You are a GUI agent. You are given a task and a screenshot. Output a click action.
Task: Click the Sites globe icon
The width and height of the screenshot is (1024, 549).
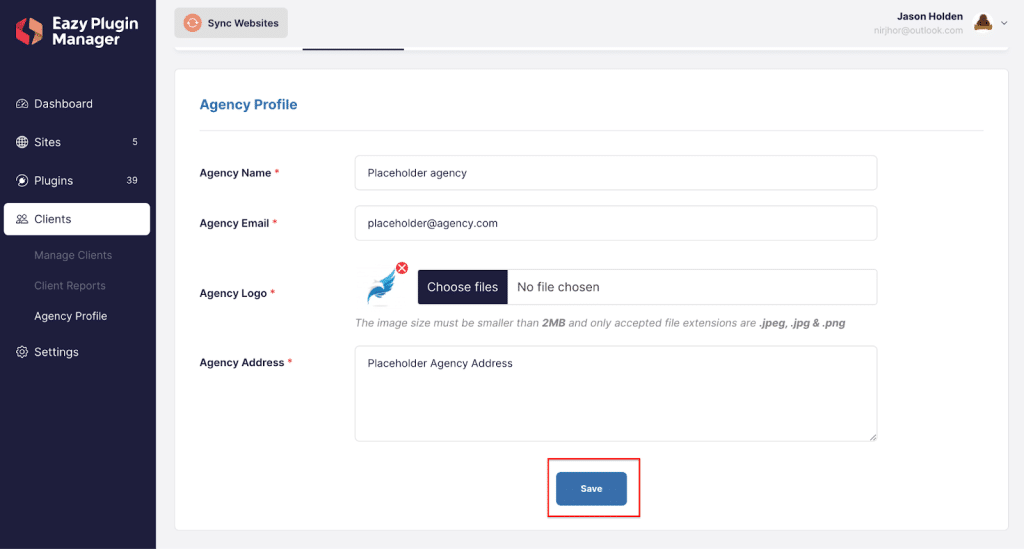tap(22, 142)
